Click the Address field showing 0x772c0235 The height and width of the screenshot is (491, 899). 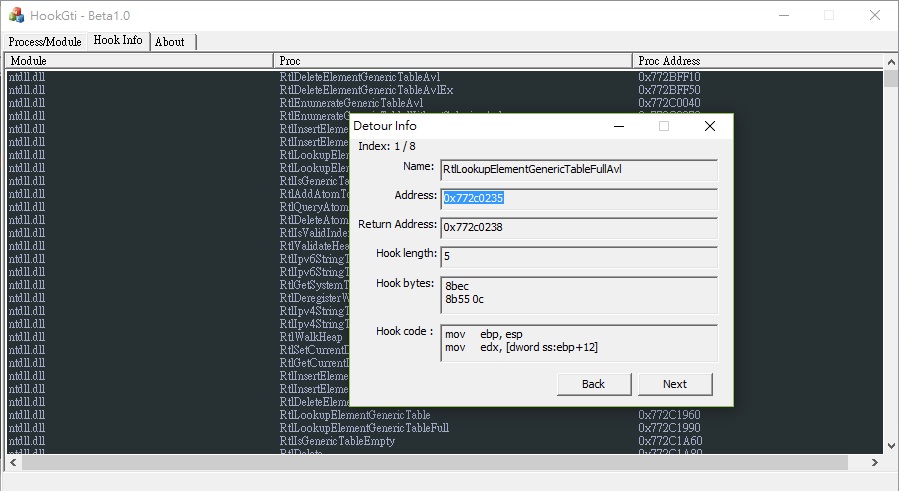[578, 199]
